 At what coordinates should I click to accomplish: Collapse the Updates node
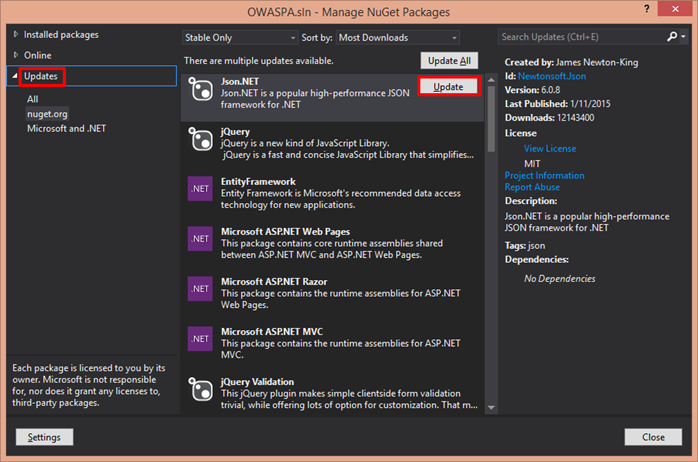pyautogui.click(x=15, y=76)
